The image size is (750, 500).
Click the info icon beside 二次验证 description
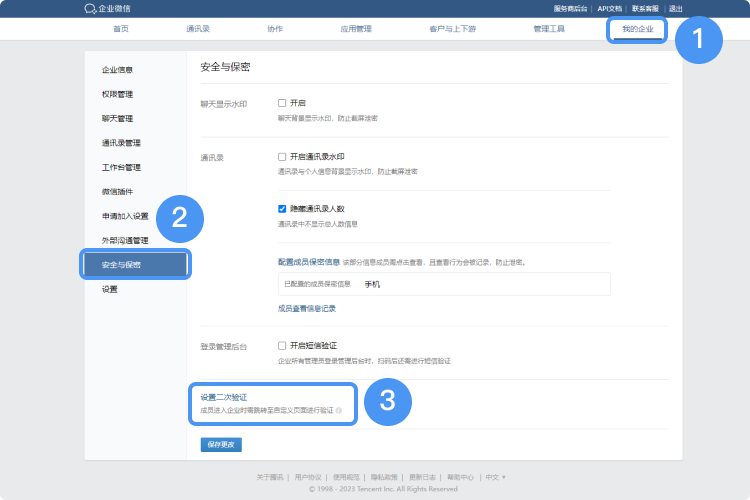[339, 411]
